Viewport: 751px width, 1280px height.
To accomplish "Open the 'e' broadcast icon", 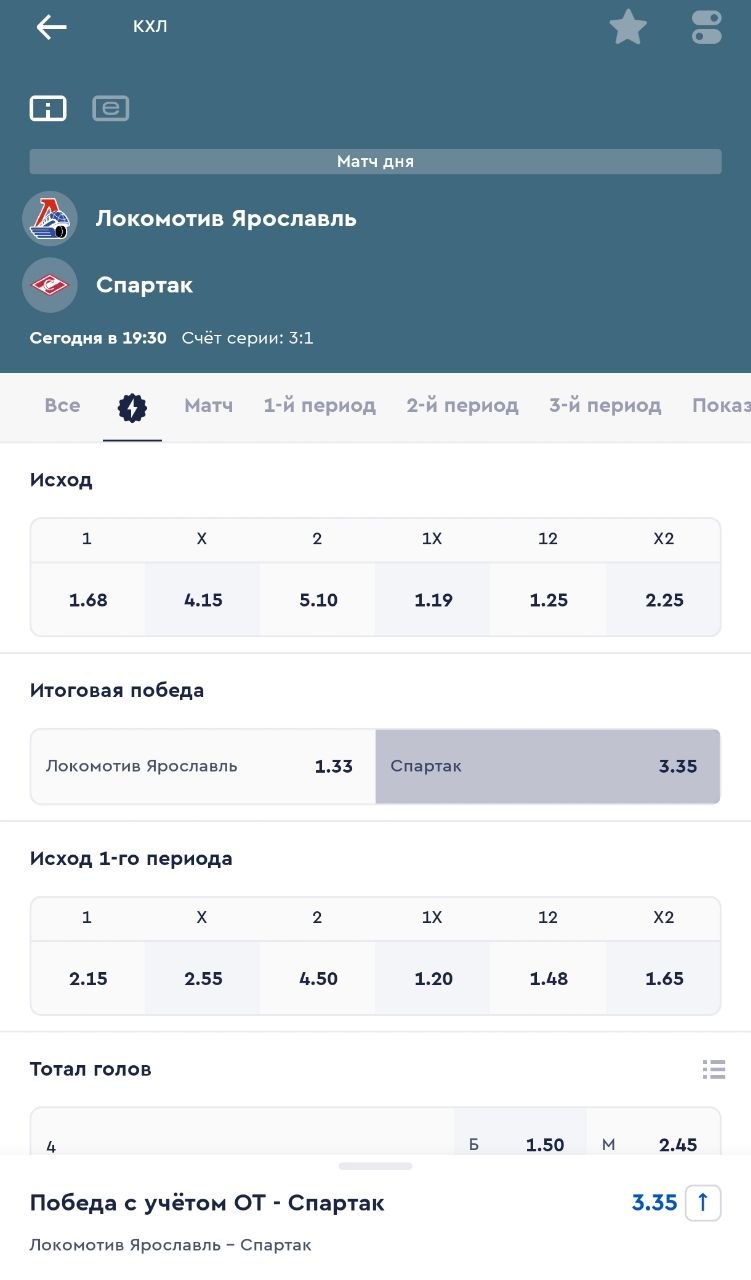I will pos(111,108).
